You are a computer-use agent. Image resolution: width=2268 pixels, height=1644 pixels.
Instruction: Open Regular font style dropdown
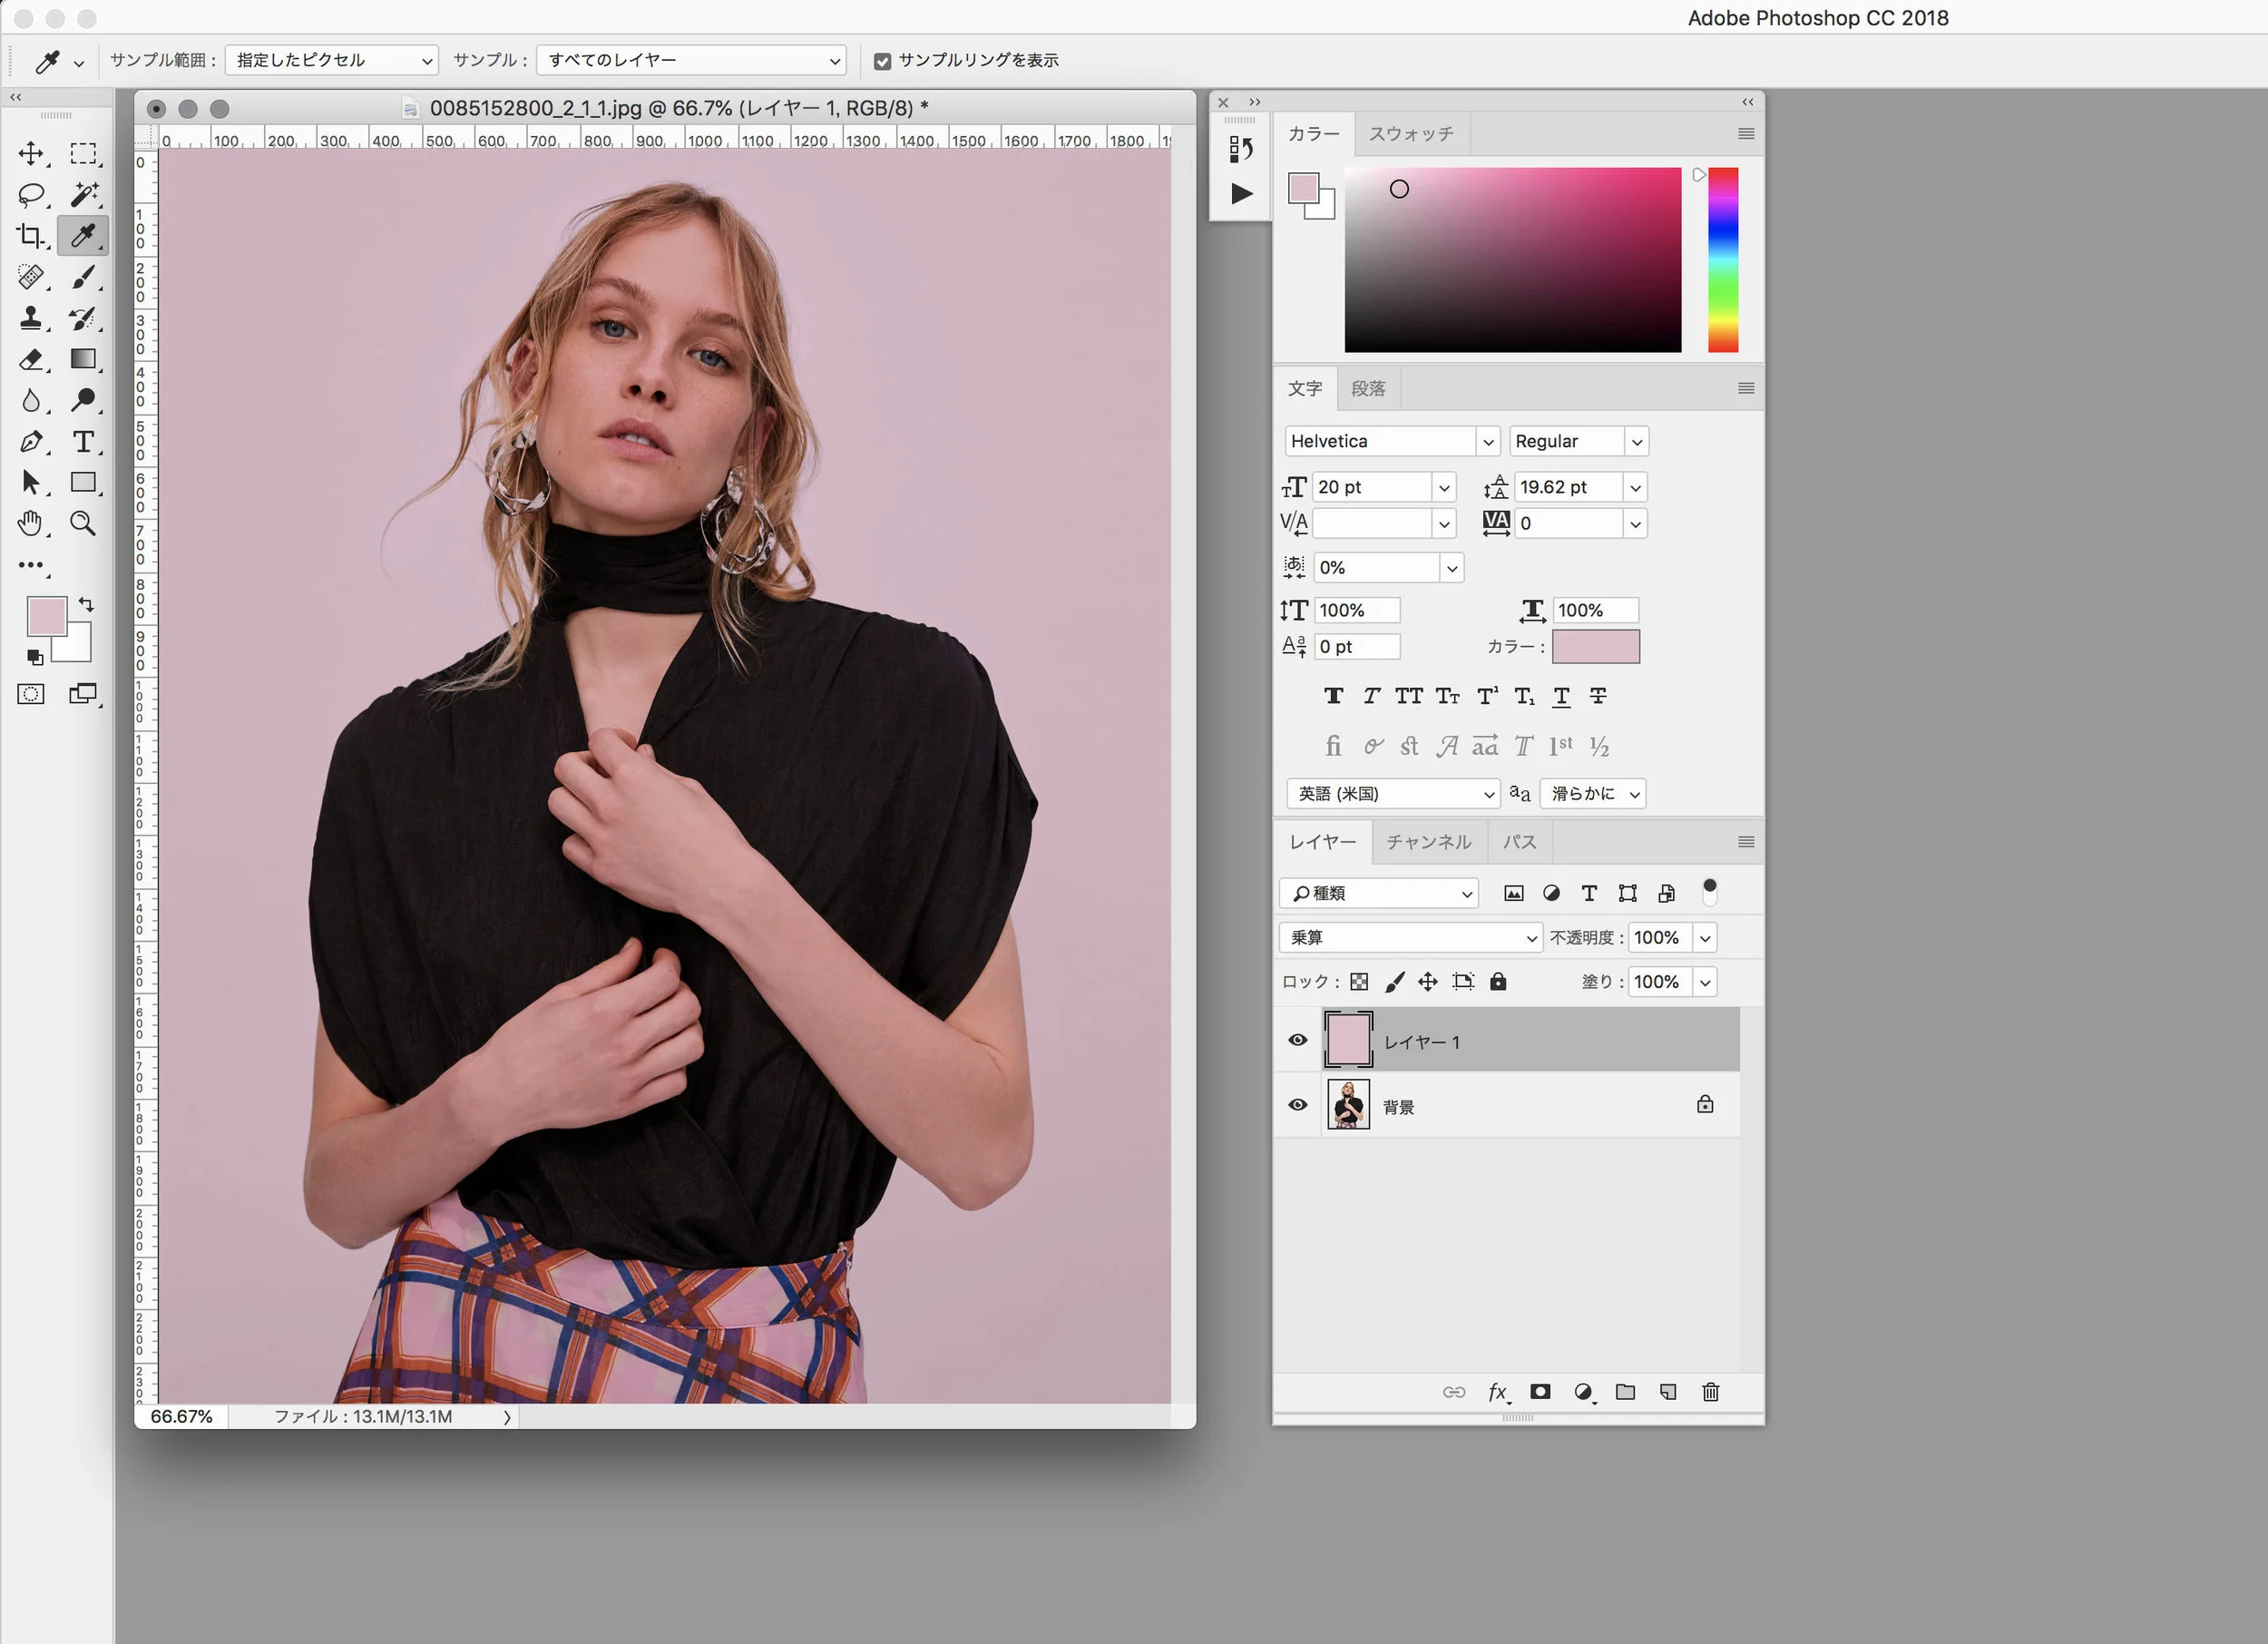(1636, 442)
